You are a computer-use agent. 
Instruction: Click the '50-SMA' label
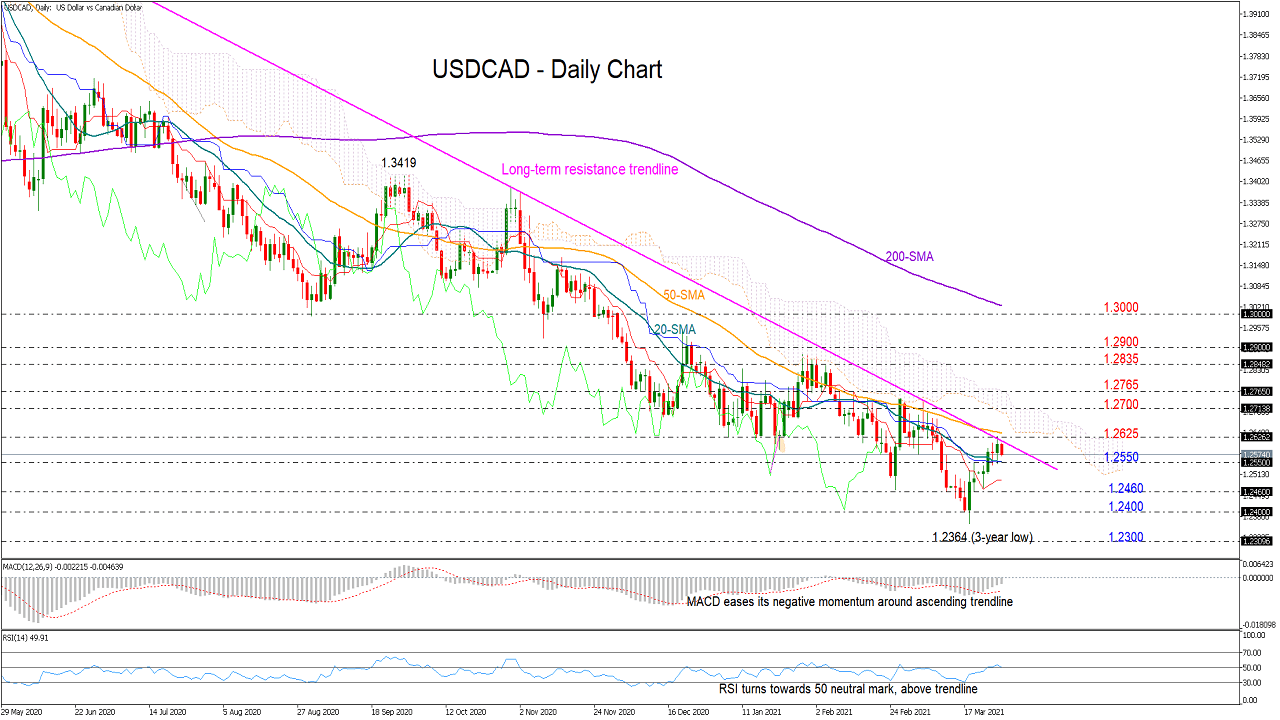683,294
